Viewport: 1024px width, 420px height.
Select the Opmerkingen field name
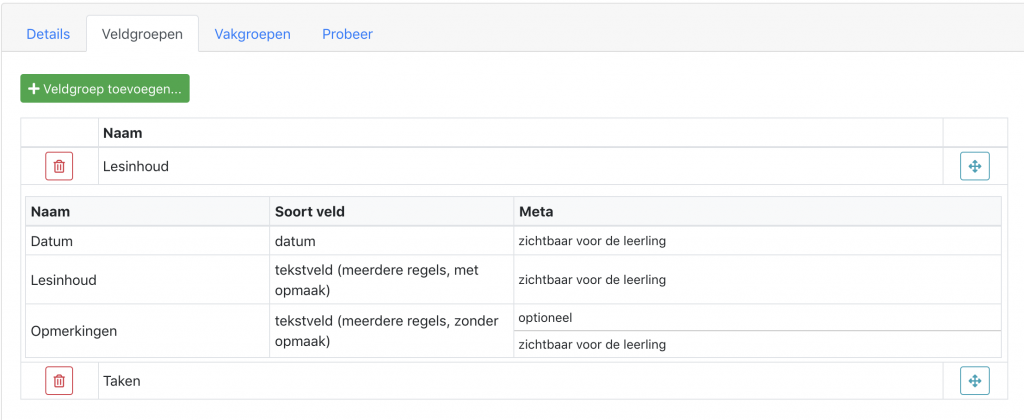pyautogui.click(x=74, y=331)
